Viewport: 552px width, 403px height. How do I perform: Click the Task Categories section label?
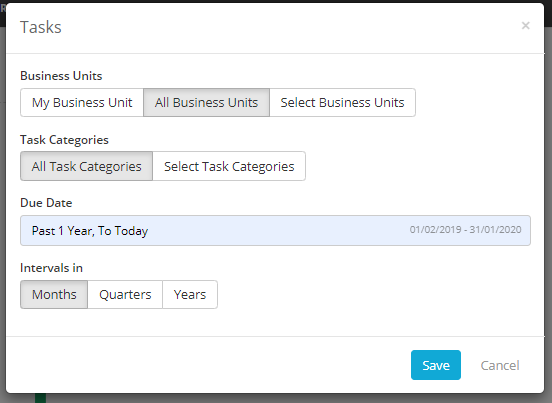tap(64, 140)
